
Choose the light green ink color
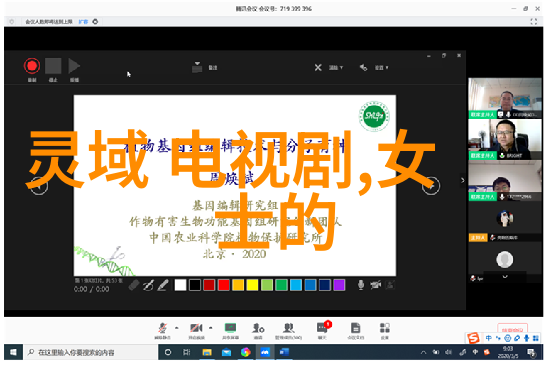pos(267,285)
